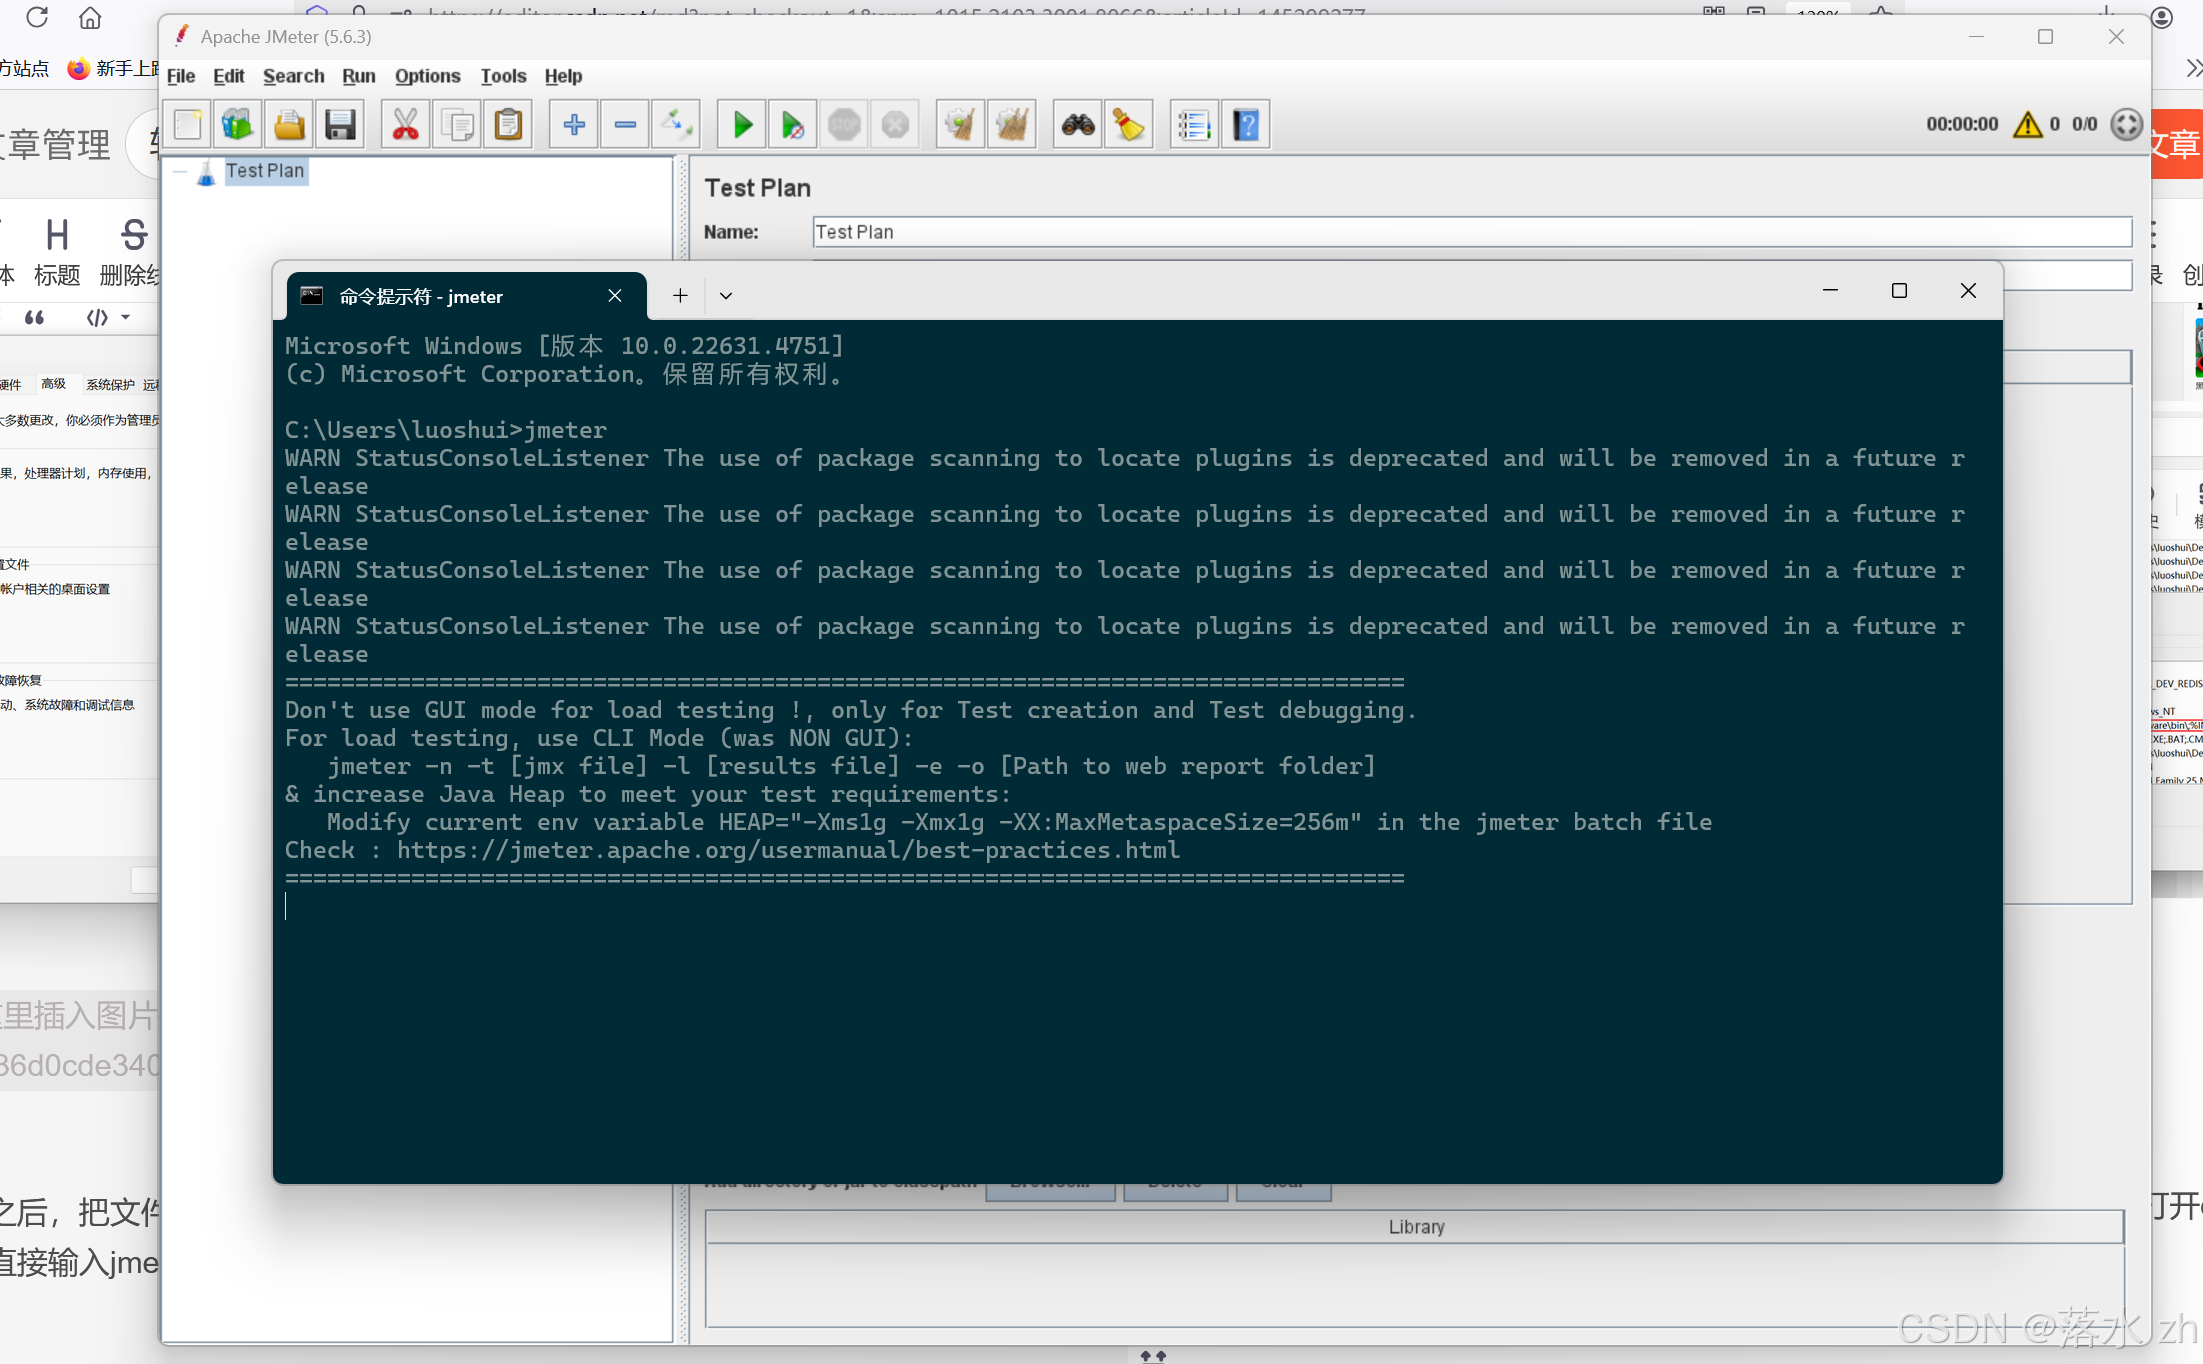Viewport: 2203px width, 1364px height.
Task: Click the Shutdown test icon
Action: pyautogui.click(x=895, y=125)
